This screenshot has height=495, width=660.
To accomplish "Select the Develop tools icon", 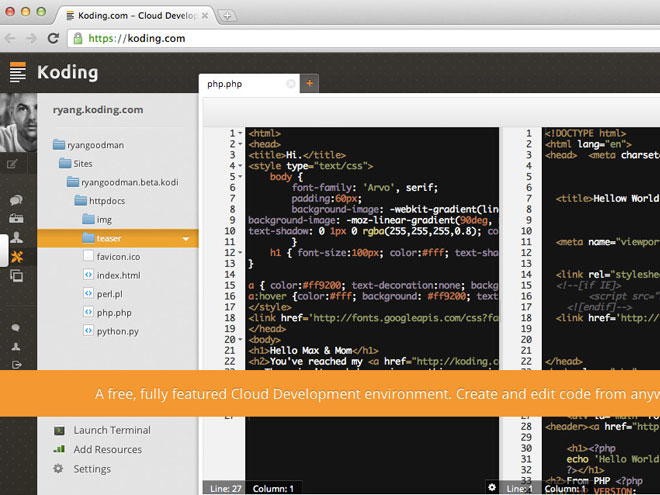I will pyautogui.click(x=17, y=256).
